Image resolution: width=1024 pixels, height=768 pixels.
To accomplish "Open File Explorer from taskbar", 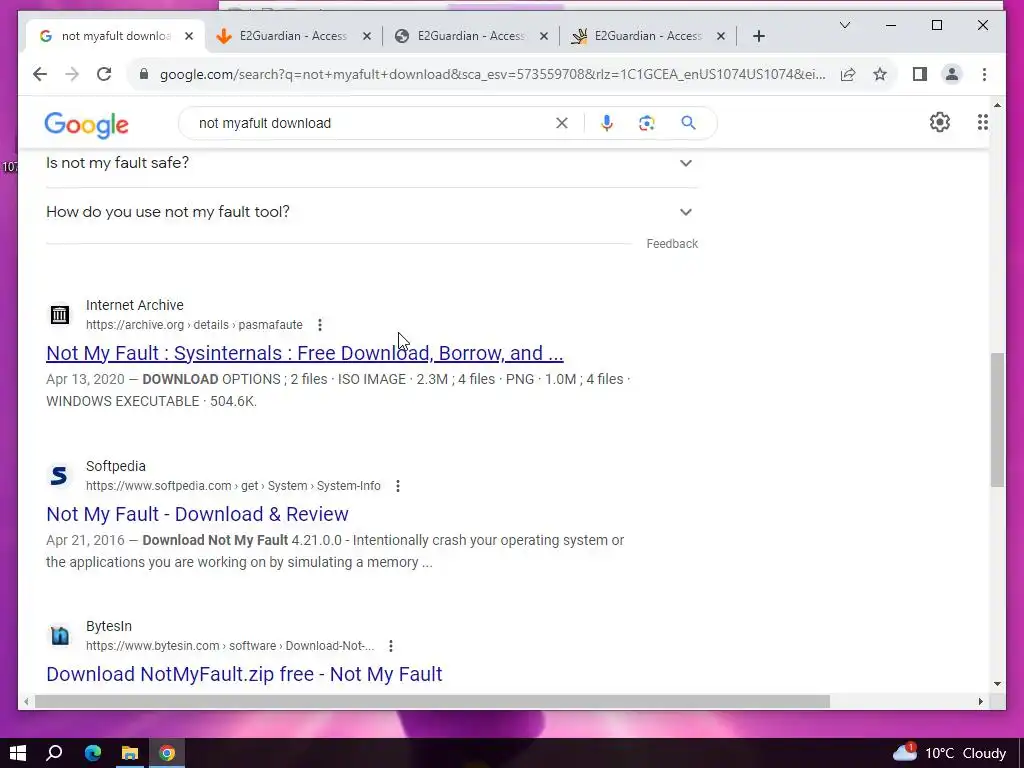I will [130, 753].
